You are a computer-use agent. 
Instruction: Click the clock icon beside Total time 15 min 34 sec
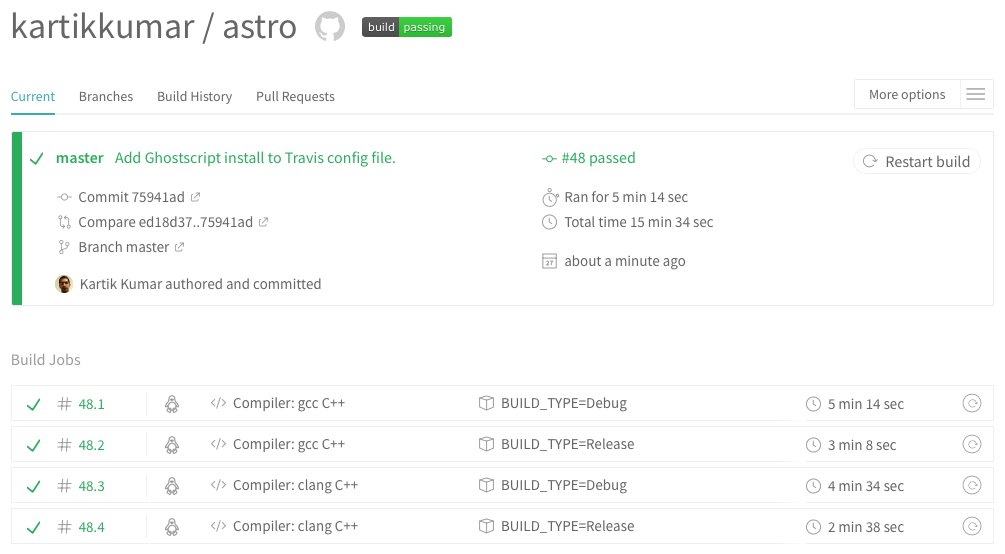coord(549,222)
